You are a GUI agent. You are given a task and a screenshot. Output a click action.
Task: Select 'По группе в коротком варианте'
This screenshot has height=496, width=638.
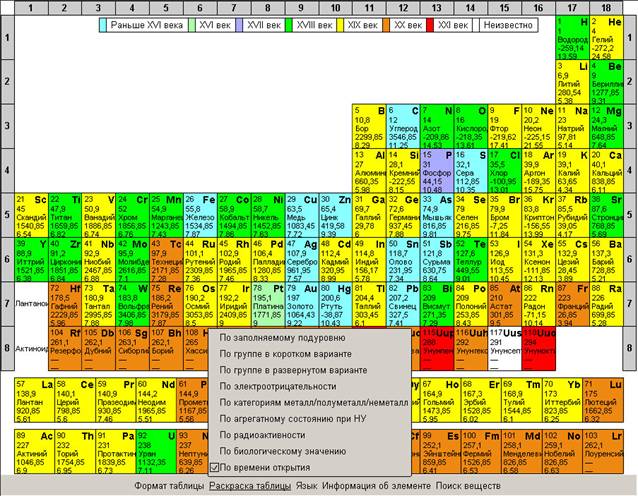286,354
